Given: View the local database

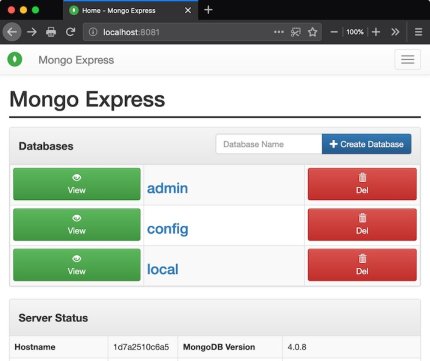Looking at the screenshot, I should coord(77,265).
